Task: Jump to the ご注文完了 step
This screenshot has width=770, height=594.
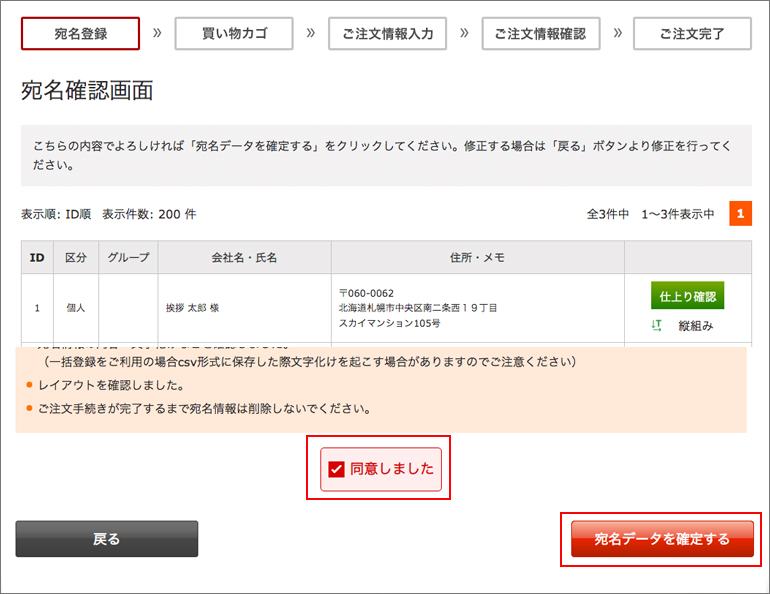Action: coord(692,33)
